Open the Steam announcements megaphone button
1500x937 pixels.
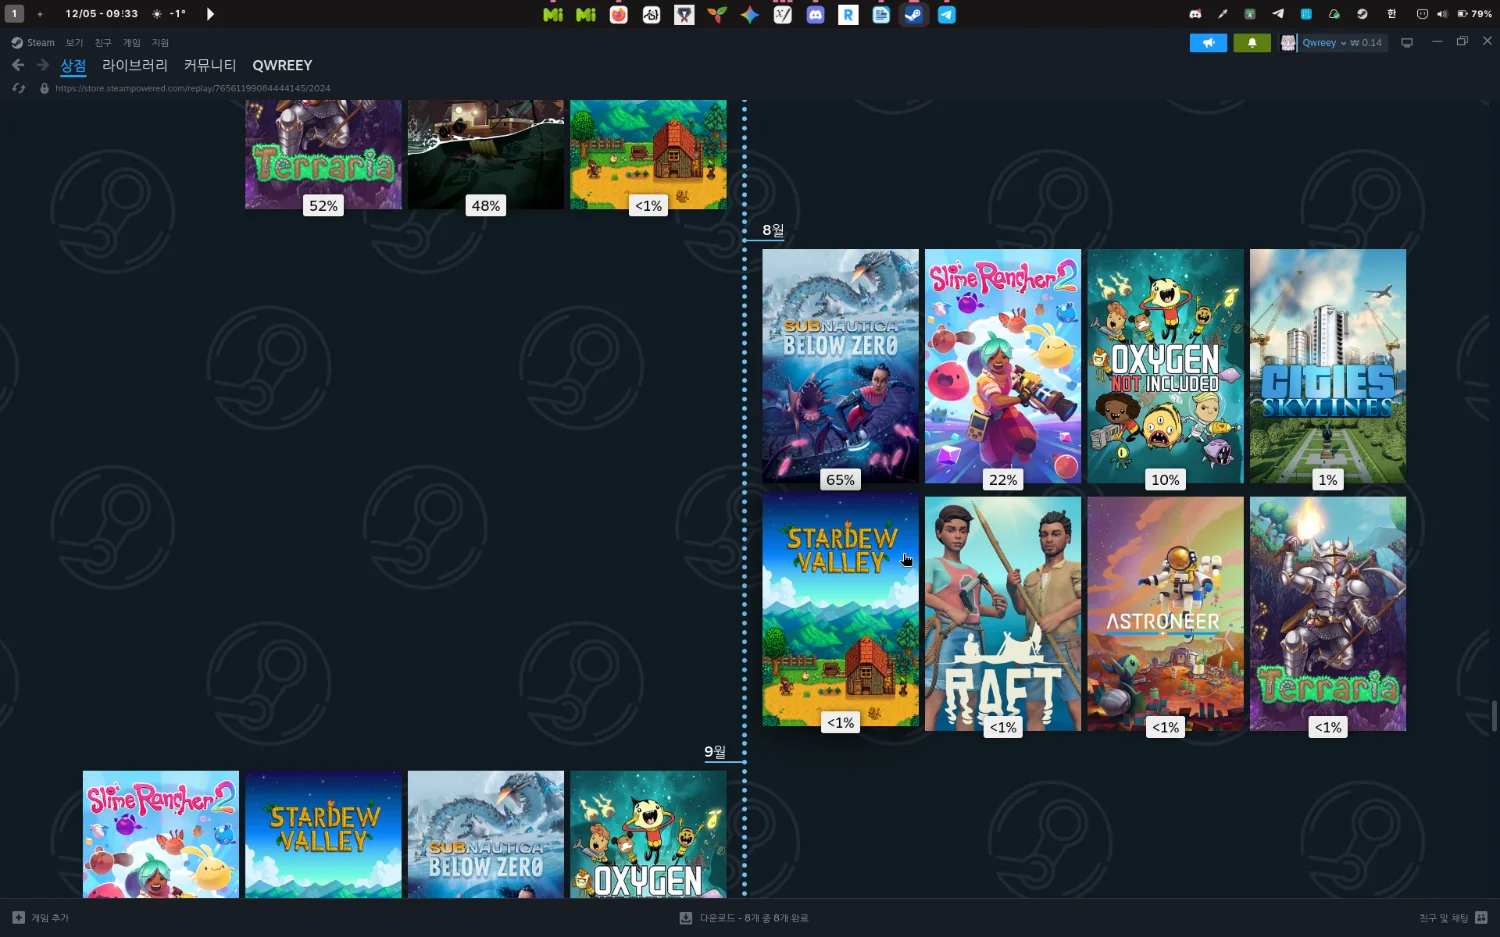pos(1208,43)
